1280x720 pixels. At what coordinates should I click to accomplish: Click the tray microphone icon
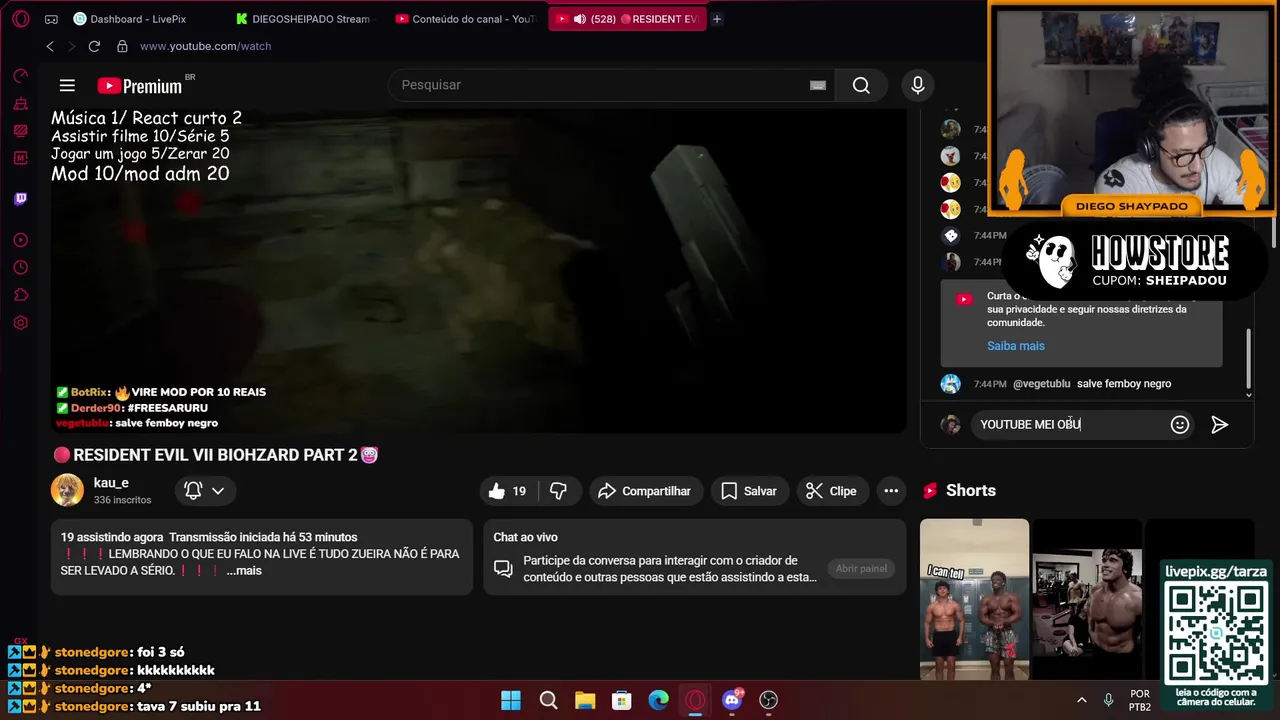[1108, 700]
